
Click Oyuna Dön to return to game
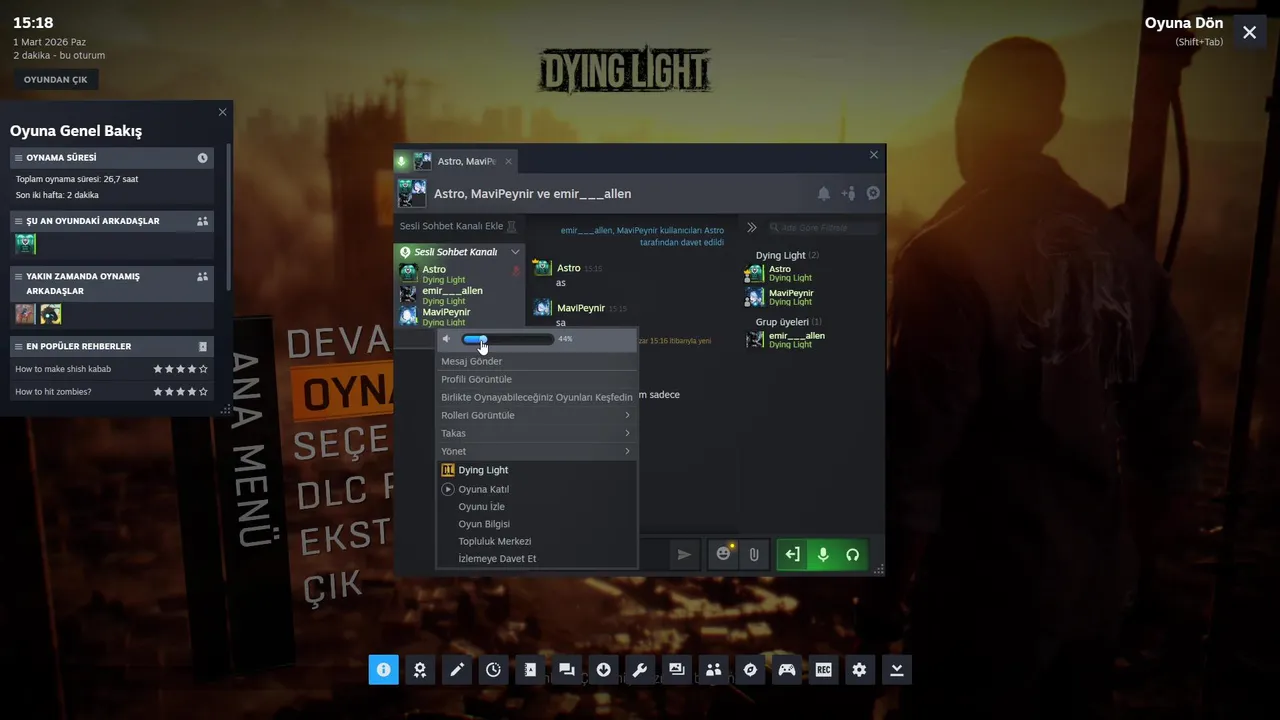pos(1184,23)
